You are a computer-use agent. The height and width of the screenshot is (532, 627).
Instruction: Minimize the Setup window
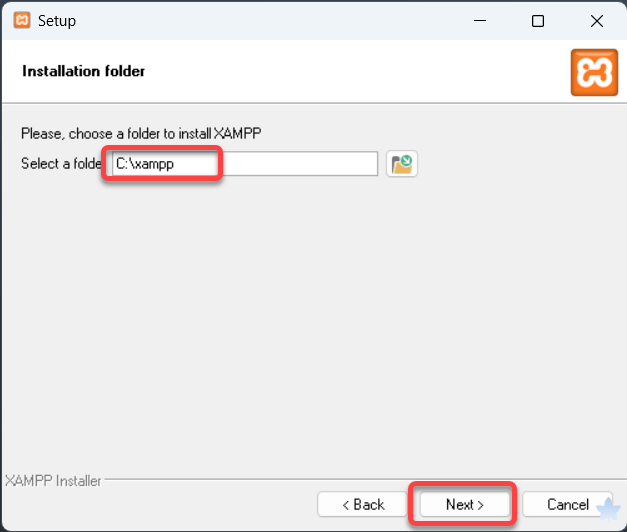pos(480,21)
